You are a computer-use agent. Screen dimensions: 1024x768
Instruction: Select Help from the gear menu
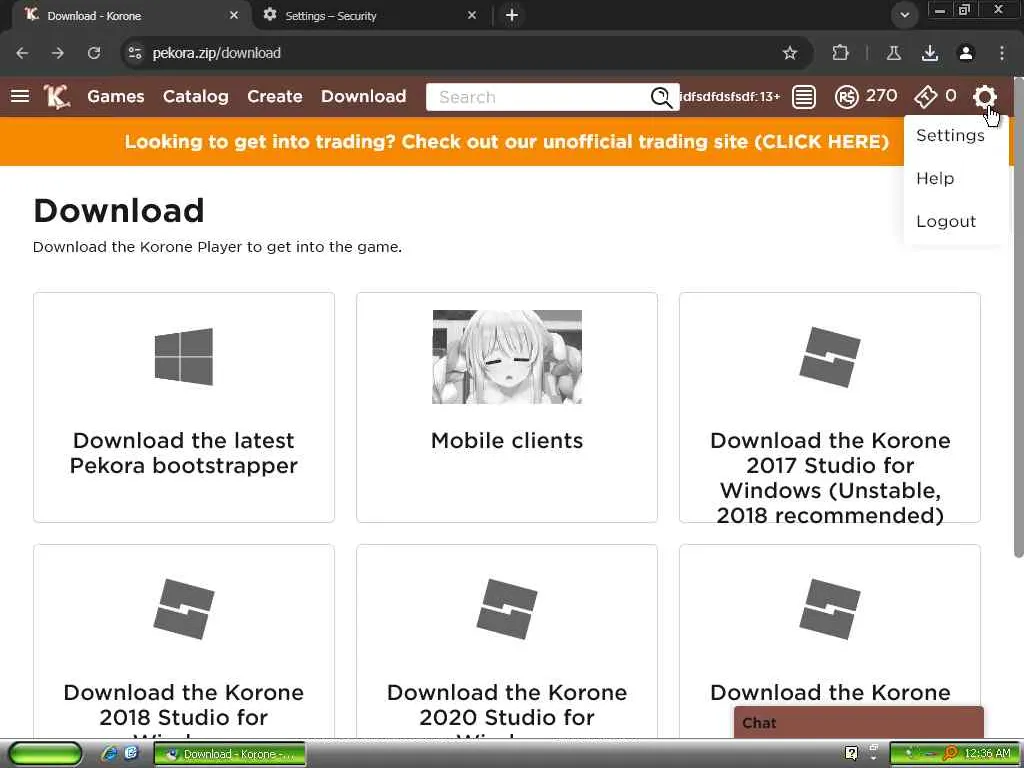point(935,178)
